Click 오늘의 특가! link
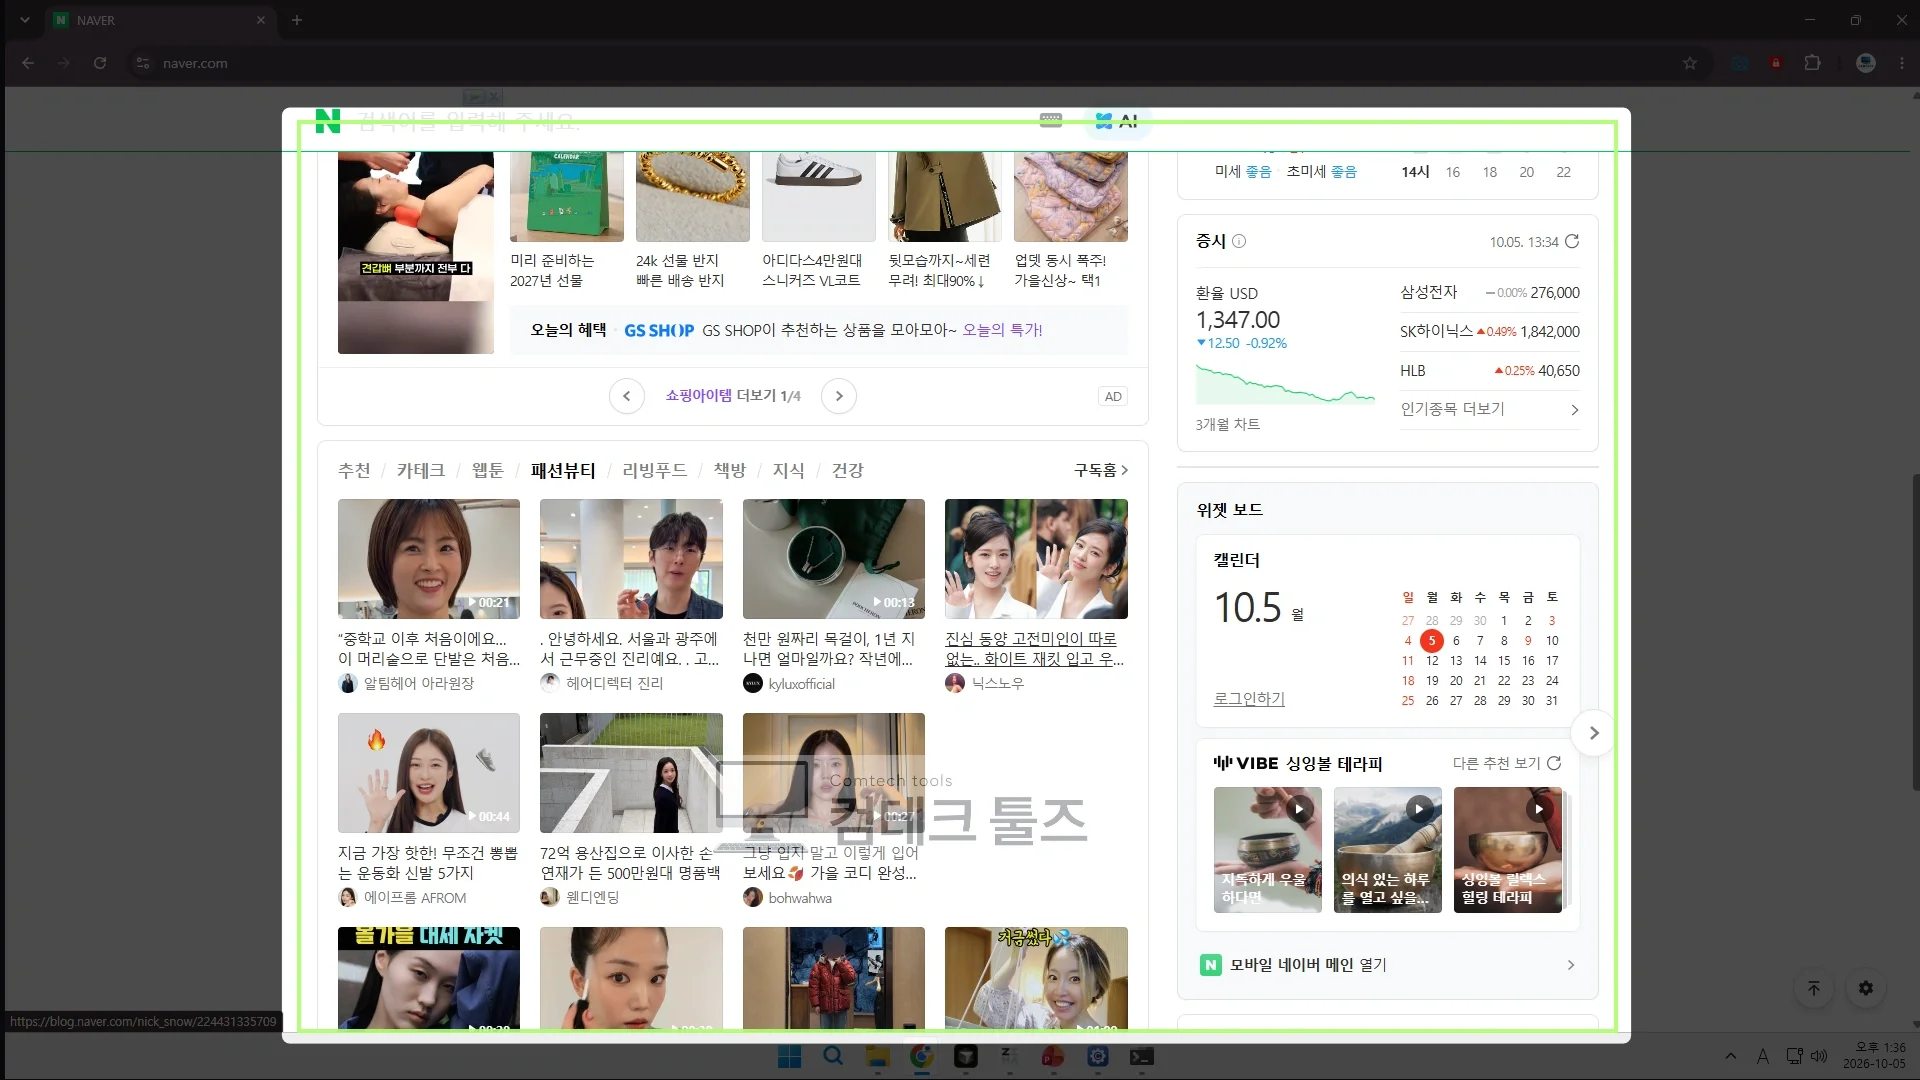Viewport: 1920px width, 1080px height. coord(1002,330)
